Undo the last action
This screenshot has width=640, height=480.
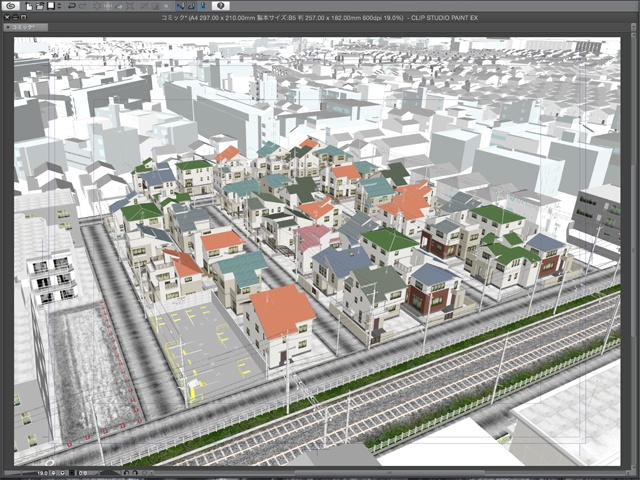73,6
